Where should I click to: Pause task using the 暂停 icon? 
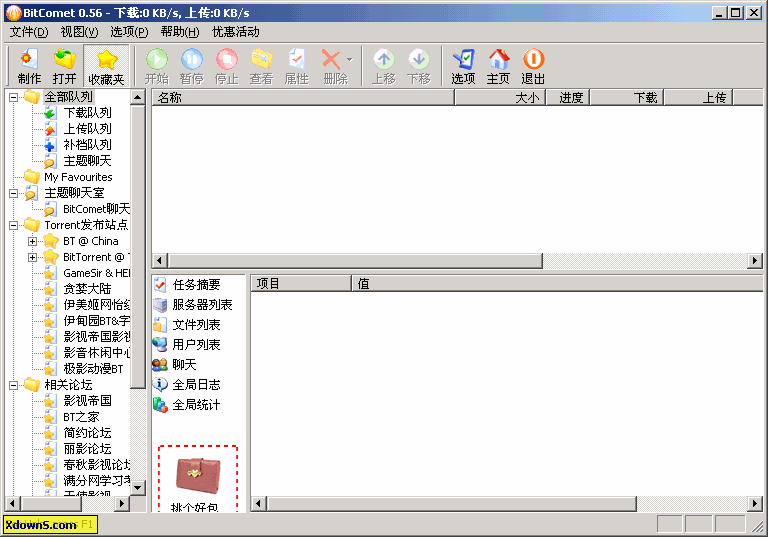[192, 66]
